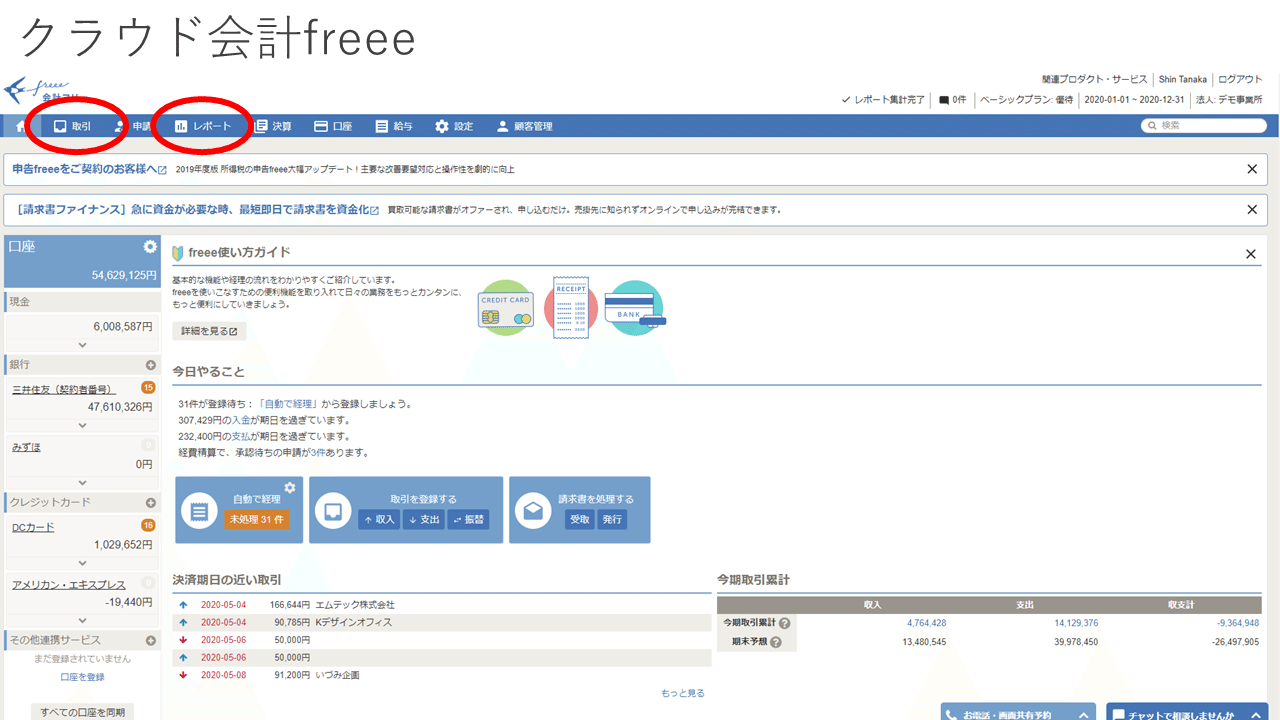Click the help icon beside 期末予想
This screenshot has height=720, width=1280.
coord(776,642)
